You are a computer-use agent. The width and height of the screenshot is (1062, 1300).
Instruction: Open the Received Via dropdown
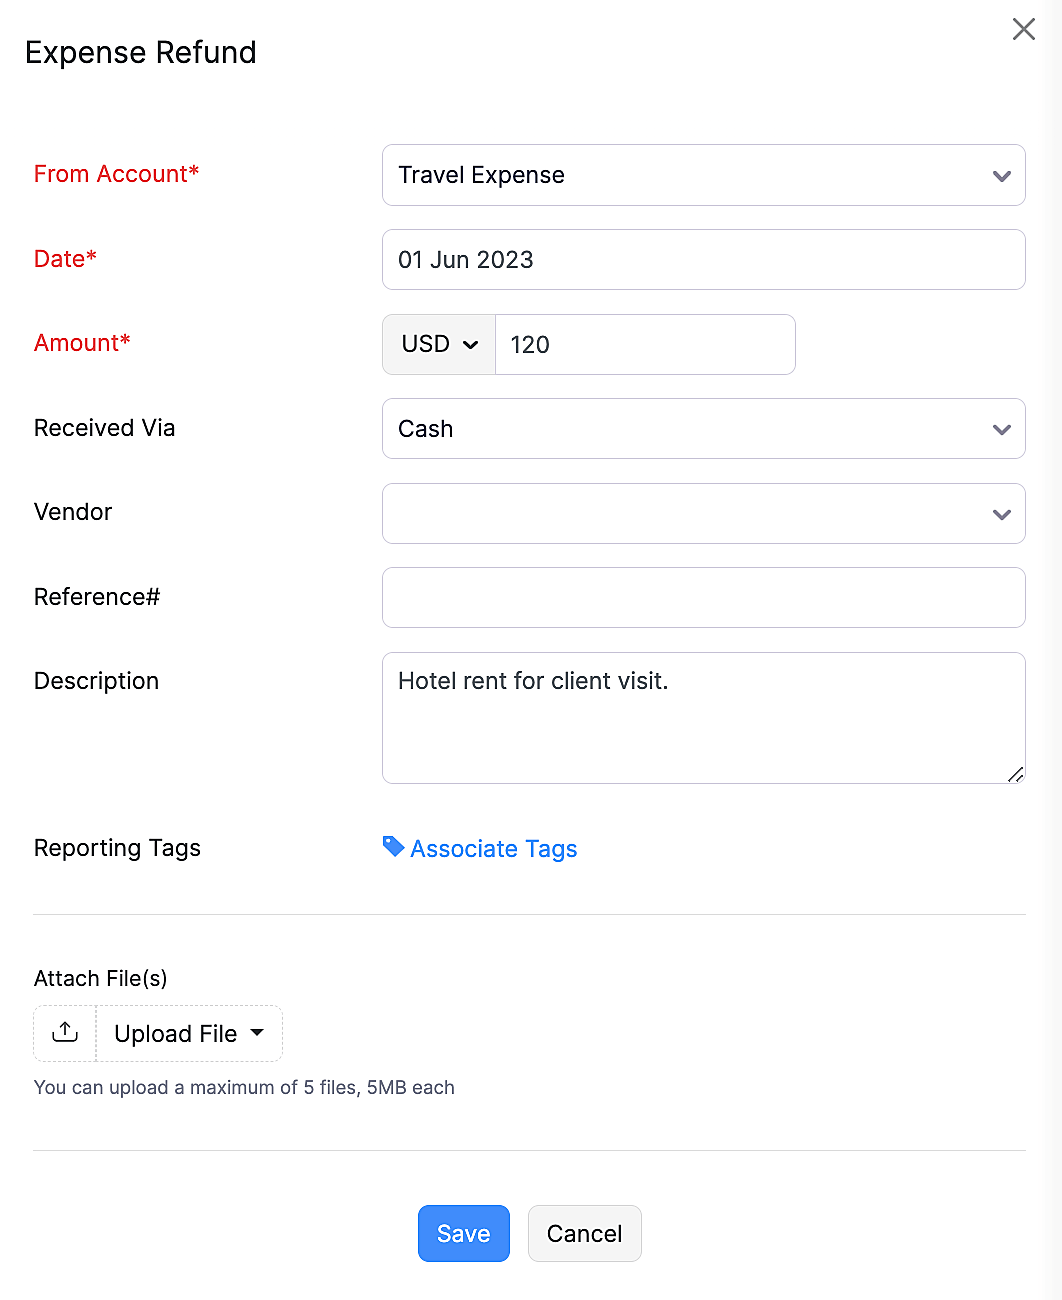702,429
